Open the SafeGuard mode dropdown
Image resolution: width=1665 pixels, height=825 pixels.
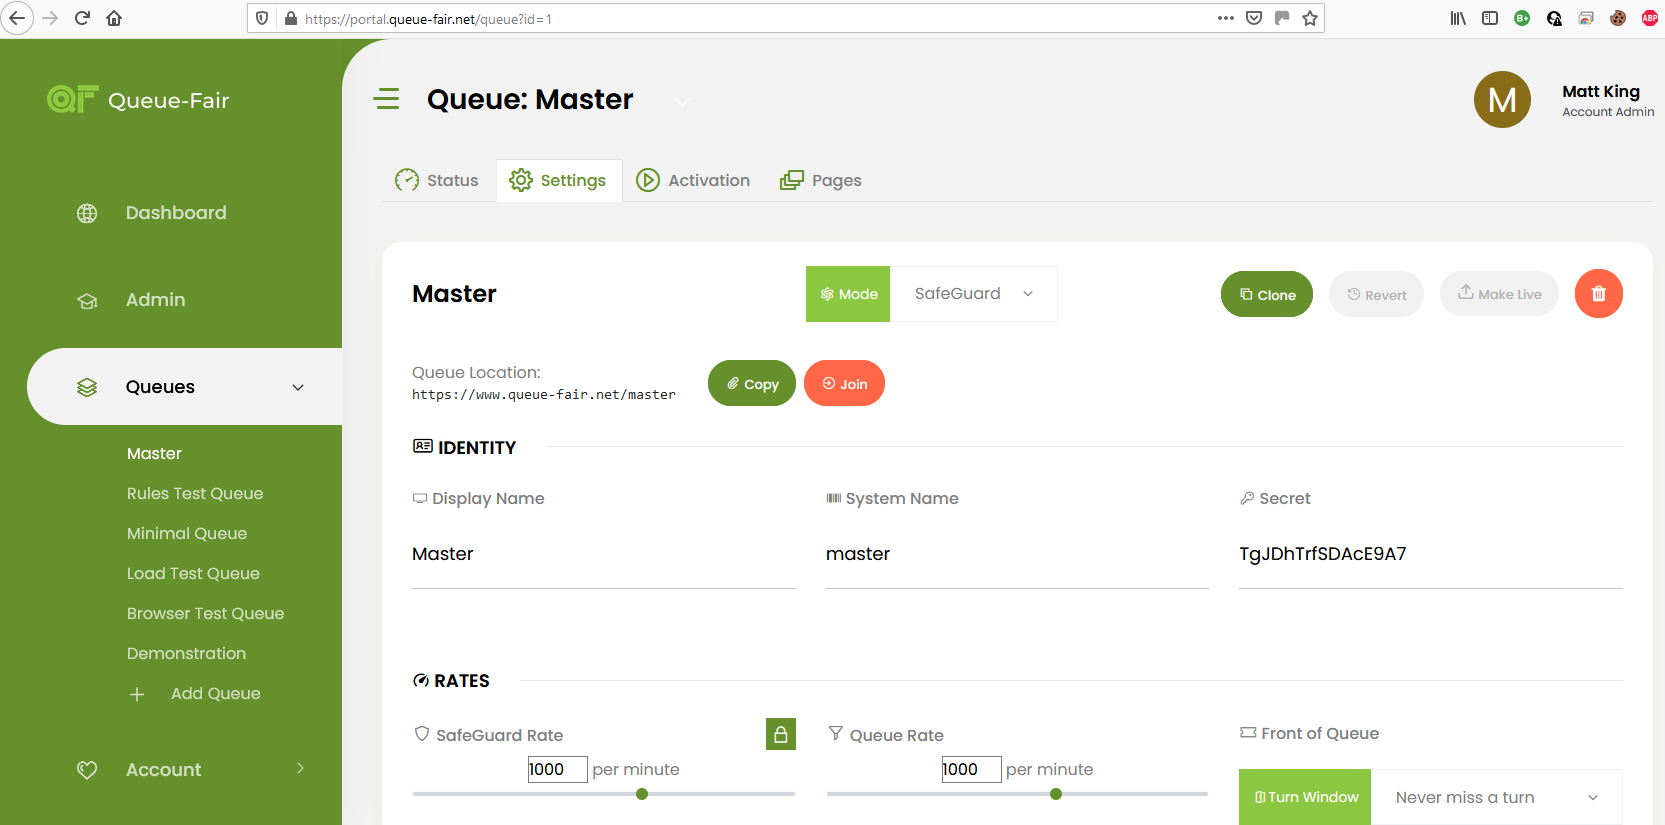click(x=973, y=294)
